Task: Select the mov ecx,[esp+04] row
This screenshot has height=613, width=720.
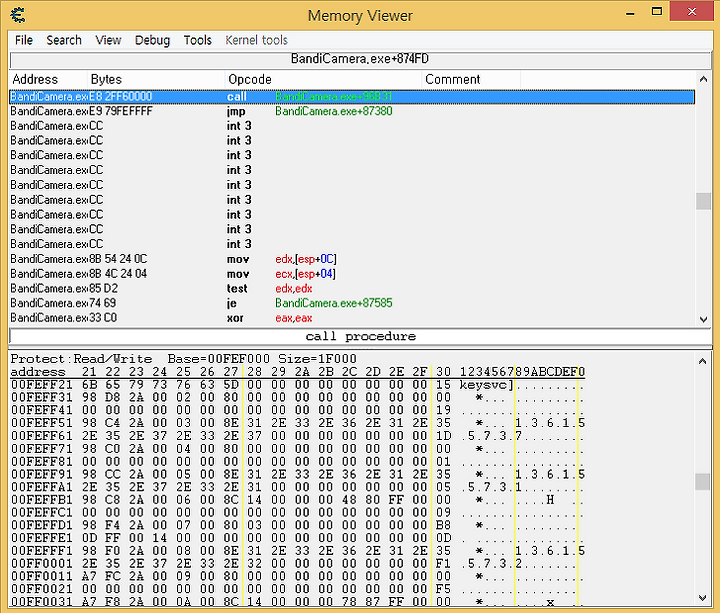Action: [352, 274]
